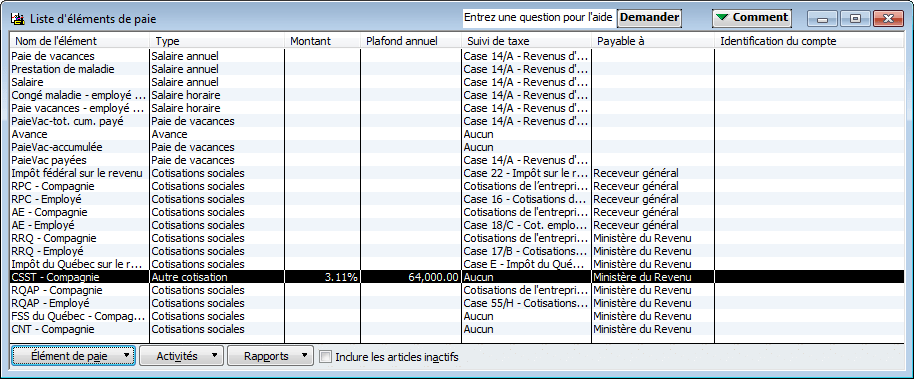Click the '64,000.00' annual ceiling cell

pyautogui.click(x=410, y=277)
